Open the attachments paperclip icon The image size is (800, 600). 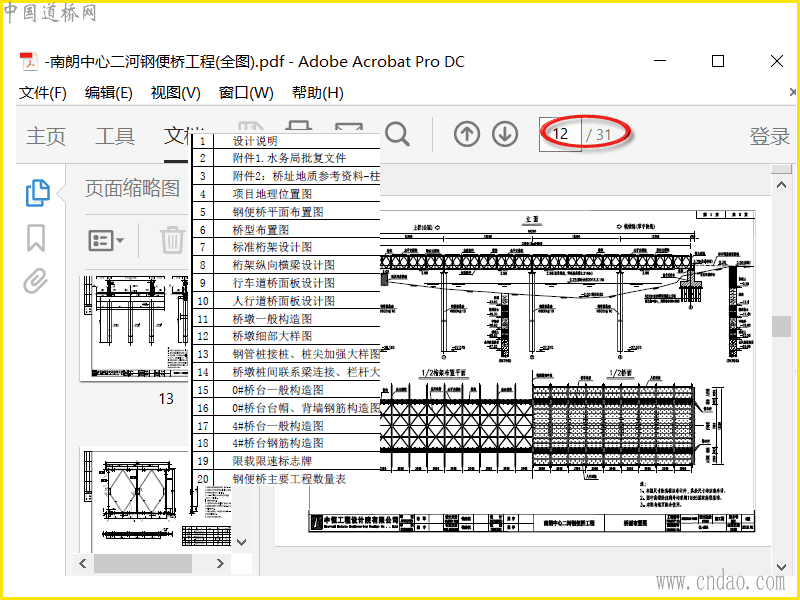[x=36, y=281]
